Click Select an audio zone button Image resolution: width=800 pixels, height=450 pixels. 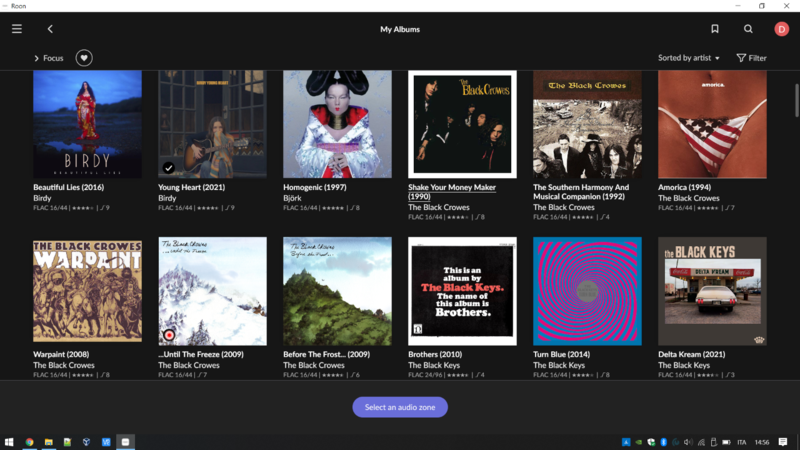pyautogui.click(x=400, y=407)
